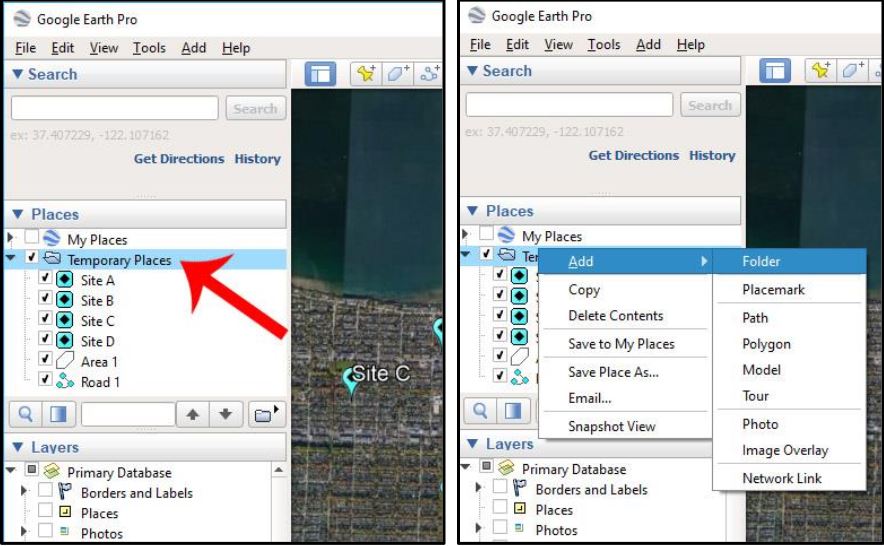The height and width of the screenshot is (546, 884).
Task: Click the Add Polygon icon in right window
Action: pos(852,70)
